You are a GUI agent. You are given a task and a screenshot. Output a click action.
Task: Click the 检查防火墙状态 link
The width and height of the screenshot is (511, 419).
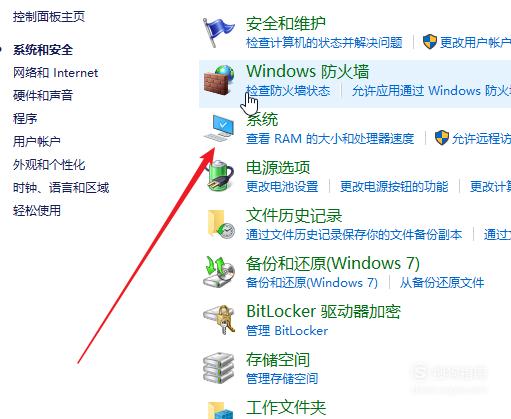pos(288,91)
